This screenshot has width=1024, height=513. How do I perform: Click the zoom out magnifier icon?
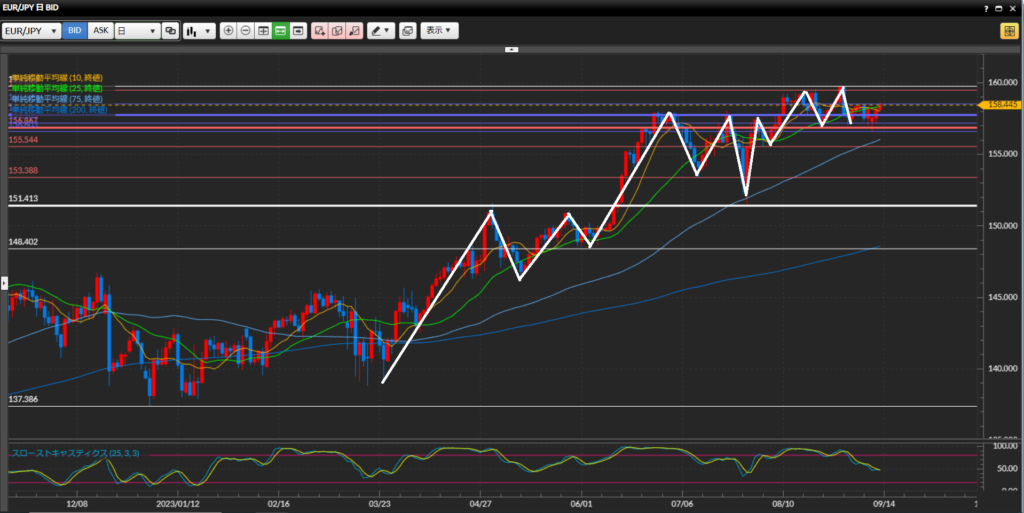(x=246, y=31)
